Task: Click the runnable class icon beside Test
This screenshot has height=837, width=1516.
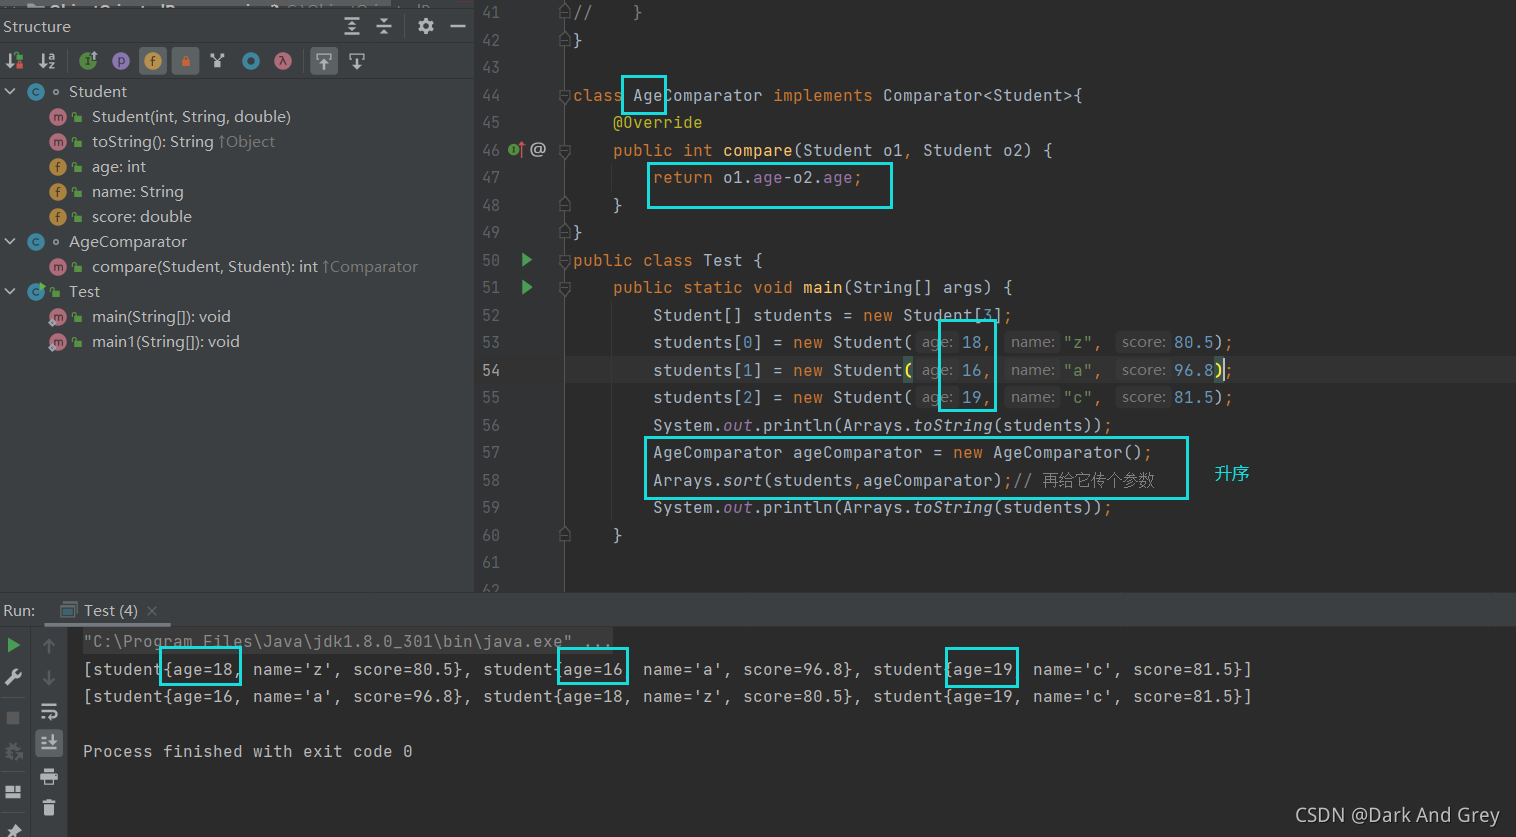Action: (x=36, y=292)
